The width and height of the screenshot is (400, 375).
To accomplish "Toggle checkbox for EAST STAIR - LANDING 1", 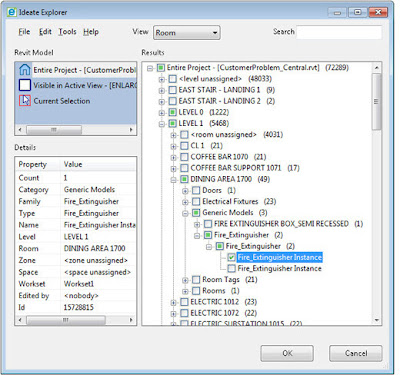I will tap(172, 90).
